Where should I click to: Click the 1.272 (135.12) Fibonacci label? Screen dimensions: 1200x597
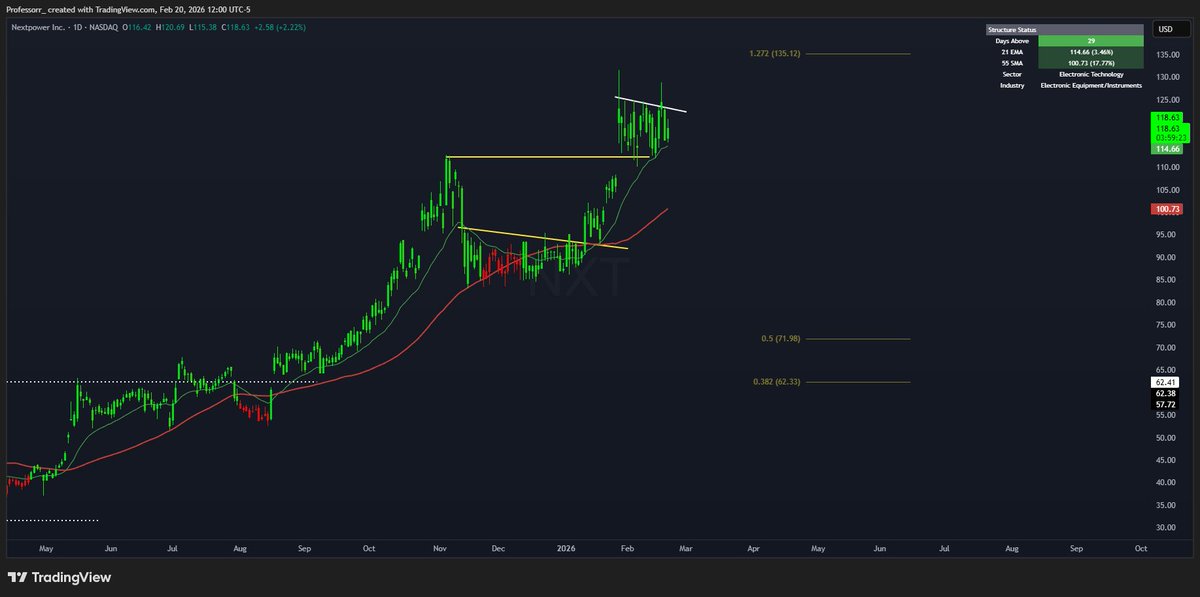[x=774, y=53]
